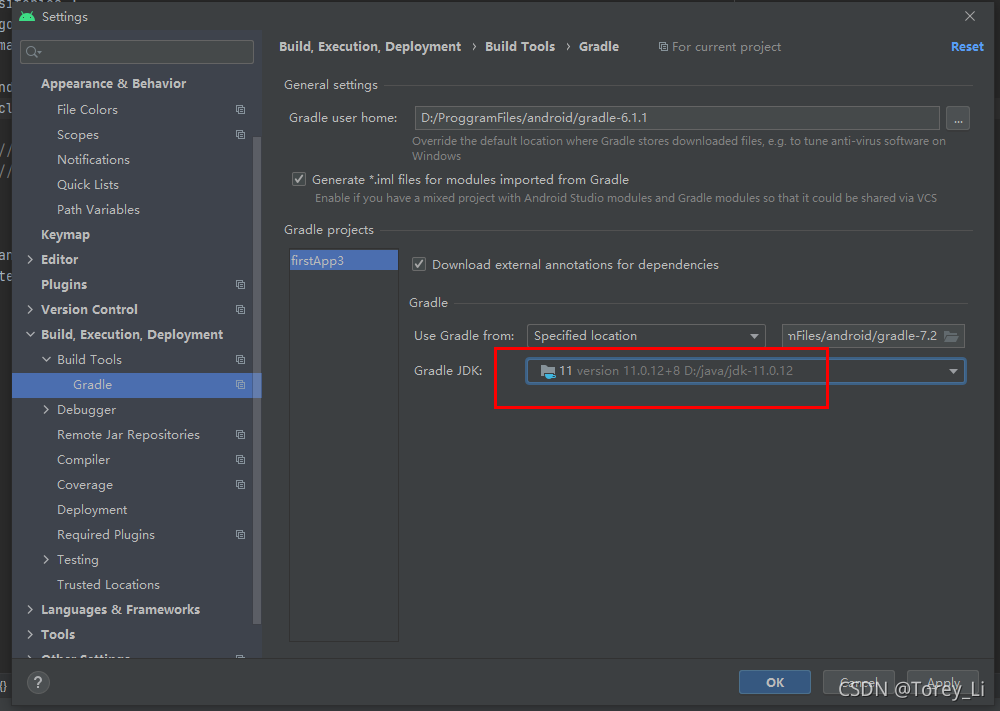Select firstApp3 in Gradle projects list

tap(344, 260)
